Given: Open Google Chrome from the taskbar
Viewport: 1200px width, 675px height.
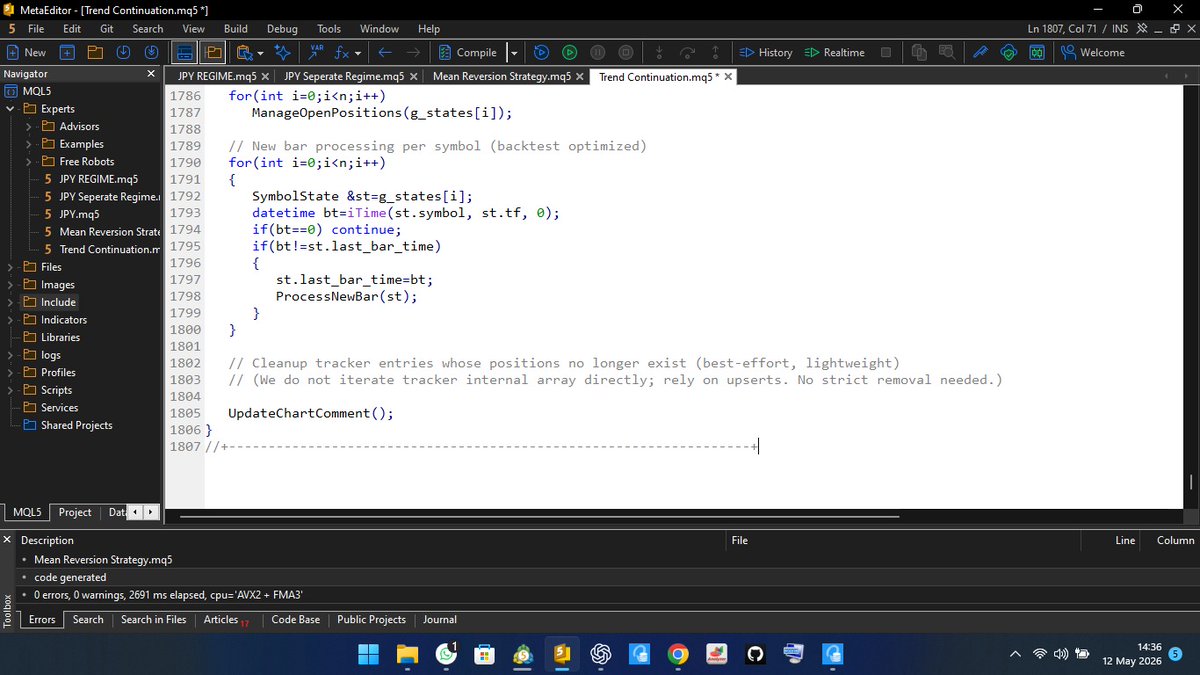Looking at the screenshot, I should [x=678, y=654].
